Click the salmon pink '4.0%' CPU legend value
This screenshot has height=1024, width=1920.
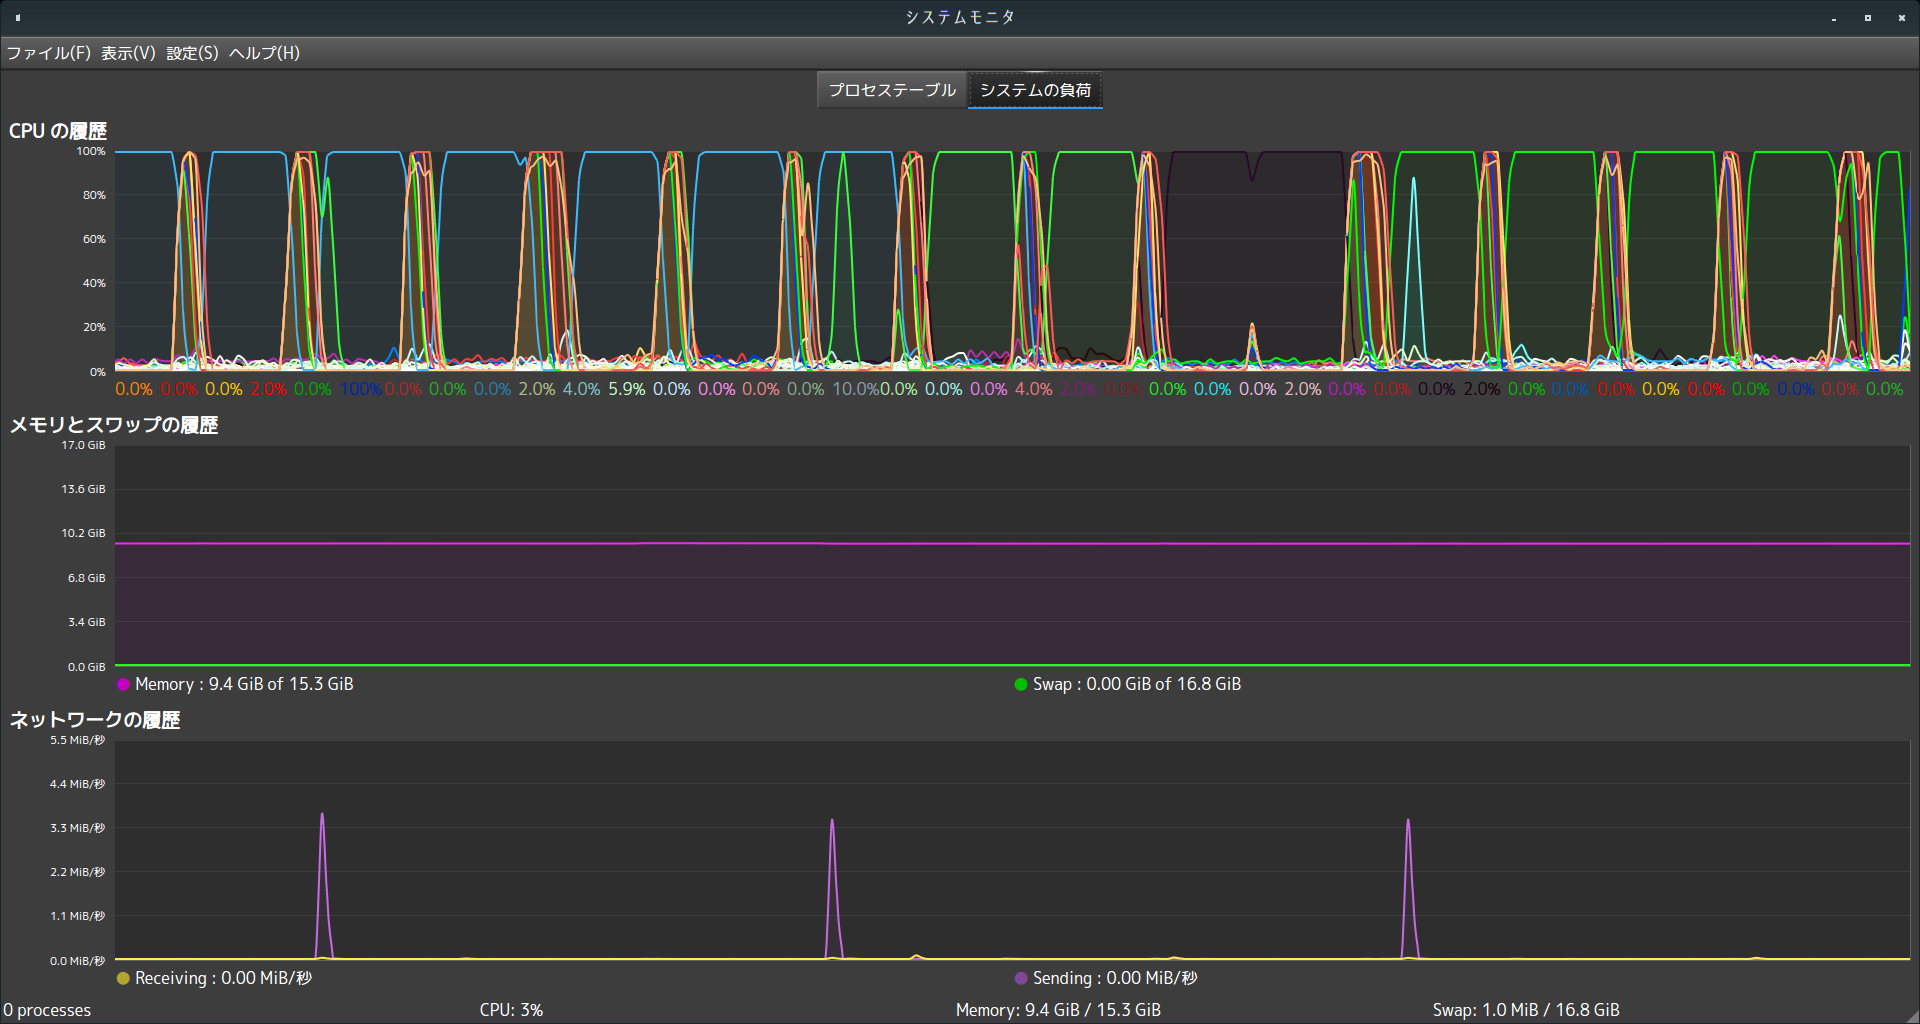tap(1034, 389)
